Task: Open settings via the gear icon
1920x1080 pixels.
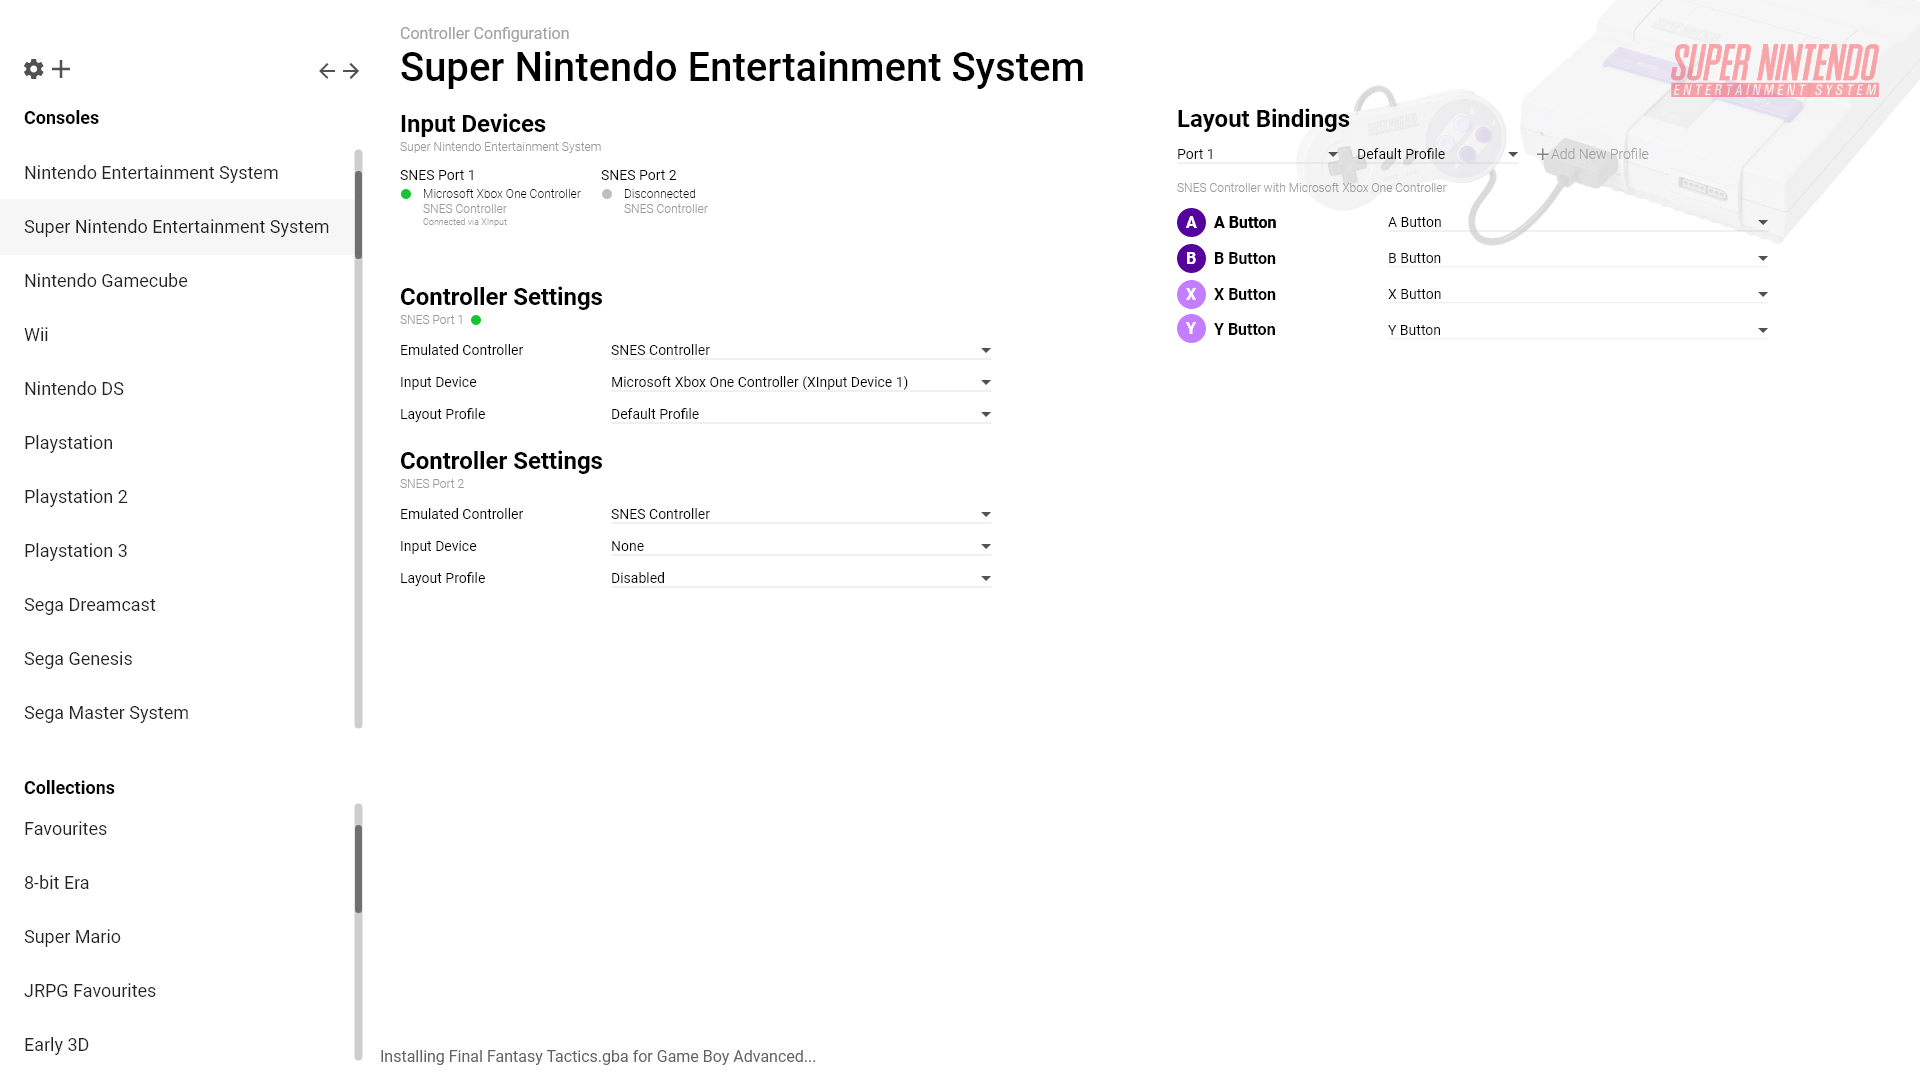Action: click(34, 69)
